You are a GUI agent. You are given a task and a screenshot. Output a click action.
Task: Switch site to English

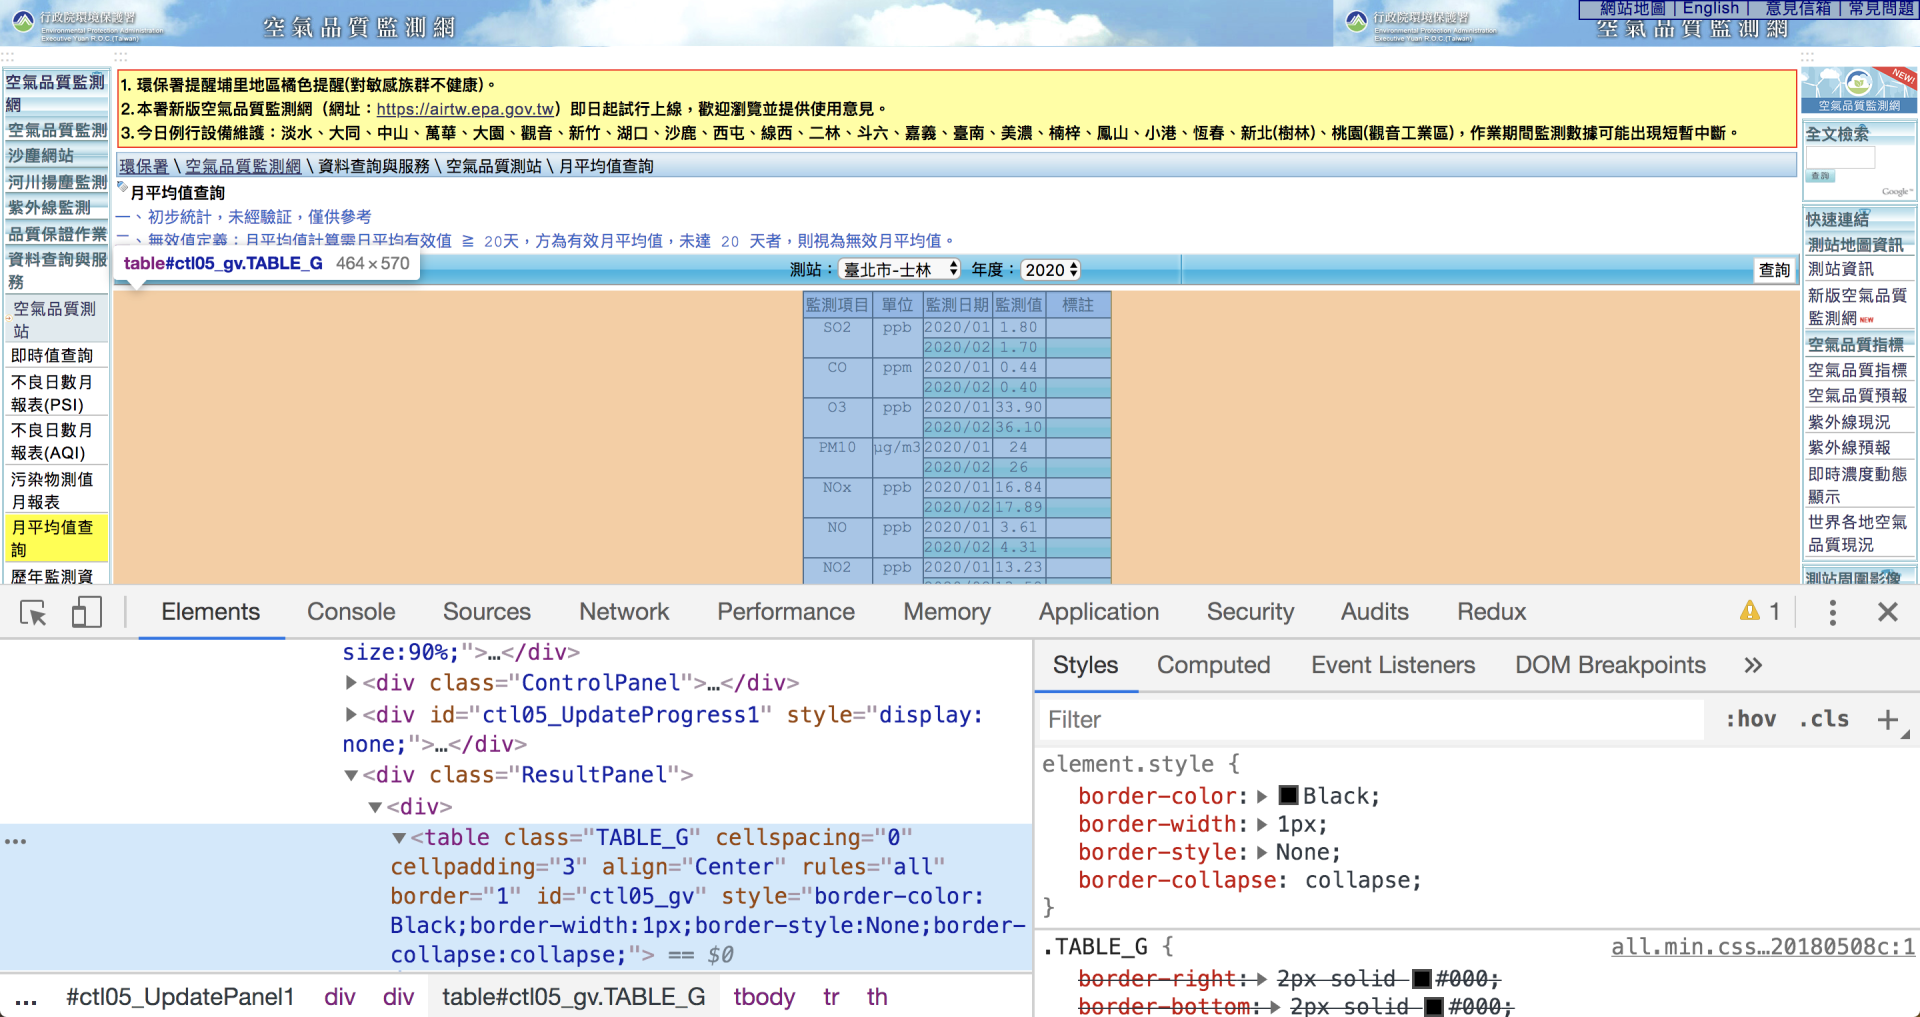point(1710,8)
